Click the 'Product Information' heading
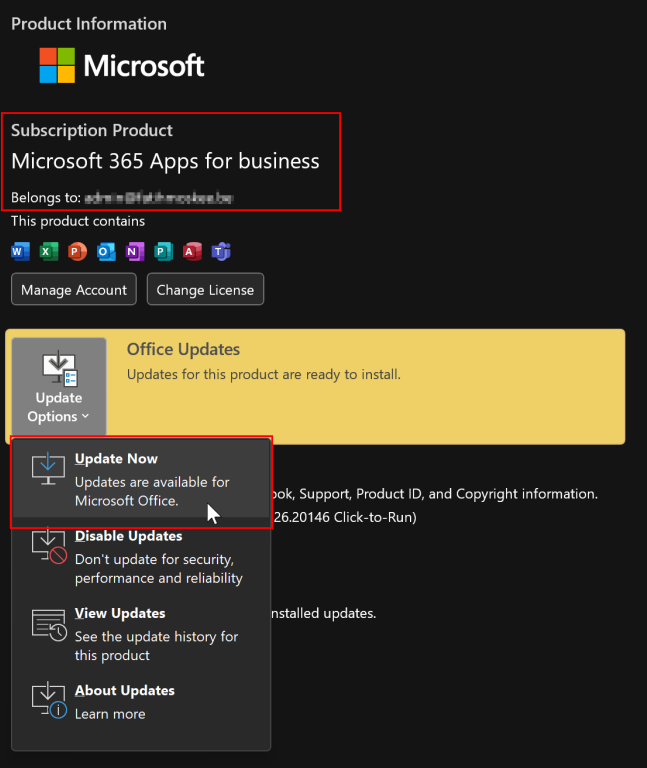Screen dimensions: 647x768 coord(89,24)
